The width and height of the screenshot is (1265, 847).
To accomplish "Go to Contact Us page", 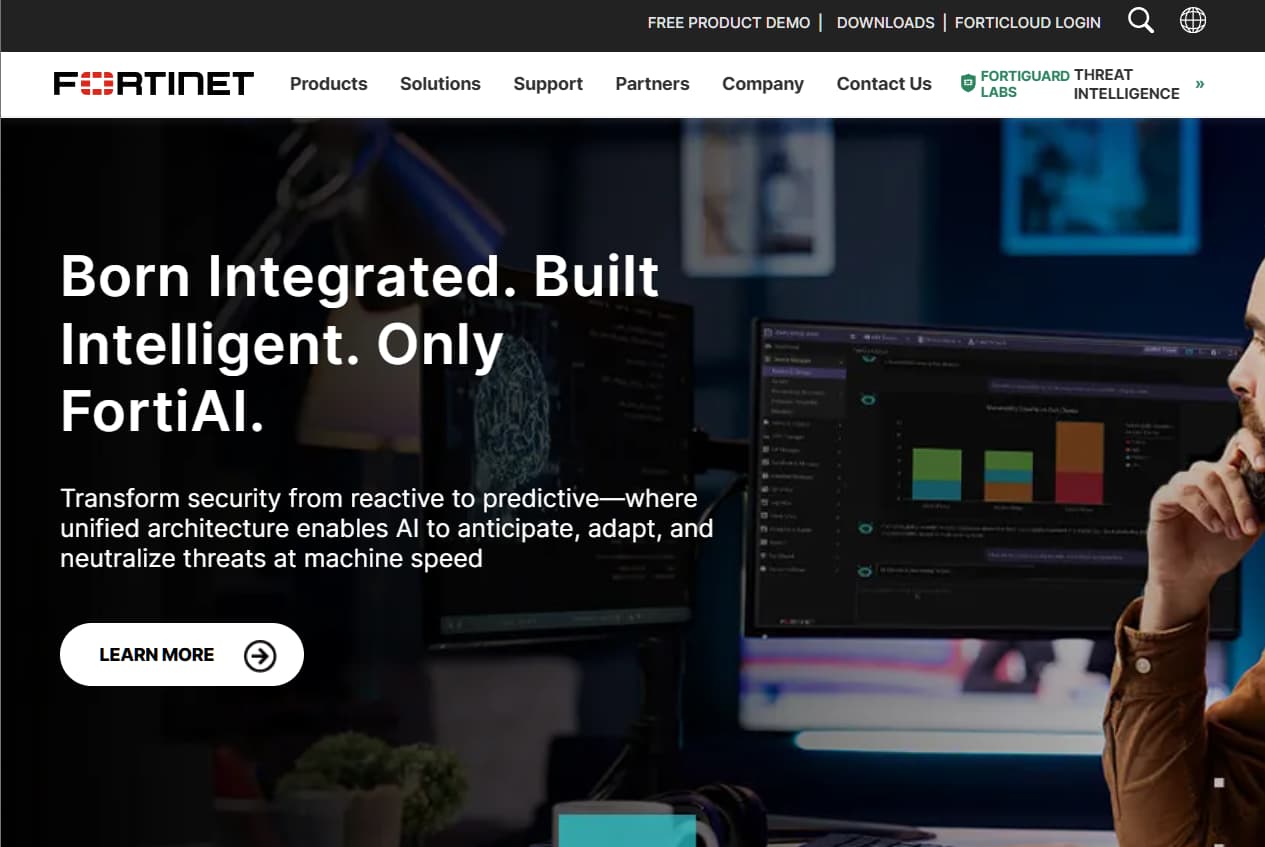I will pyautogui.click(x=883, y=84).
